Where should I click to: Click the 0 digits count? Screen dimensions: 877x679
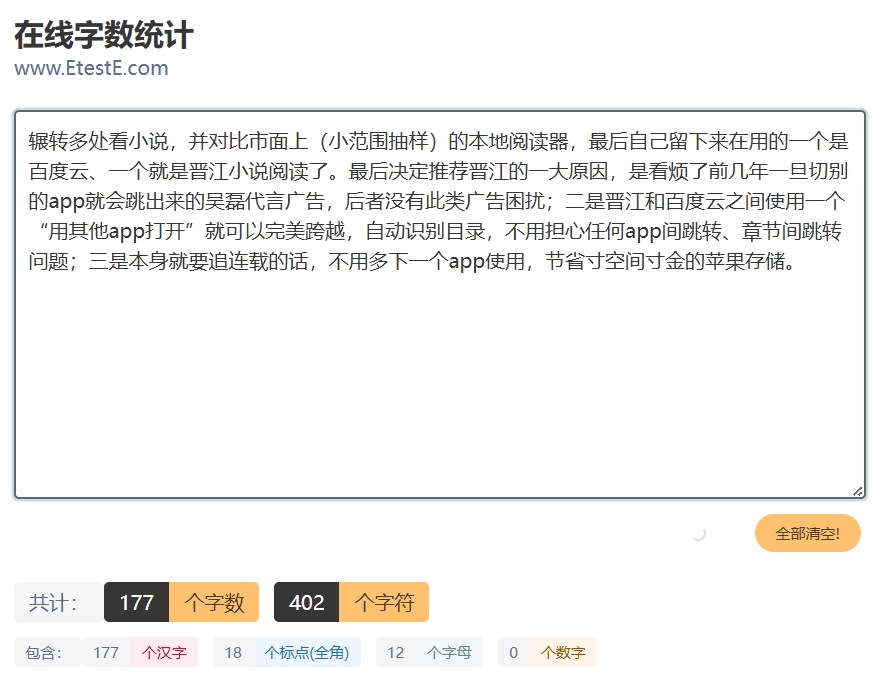pos(513,652)
